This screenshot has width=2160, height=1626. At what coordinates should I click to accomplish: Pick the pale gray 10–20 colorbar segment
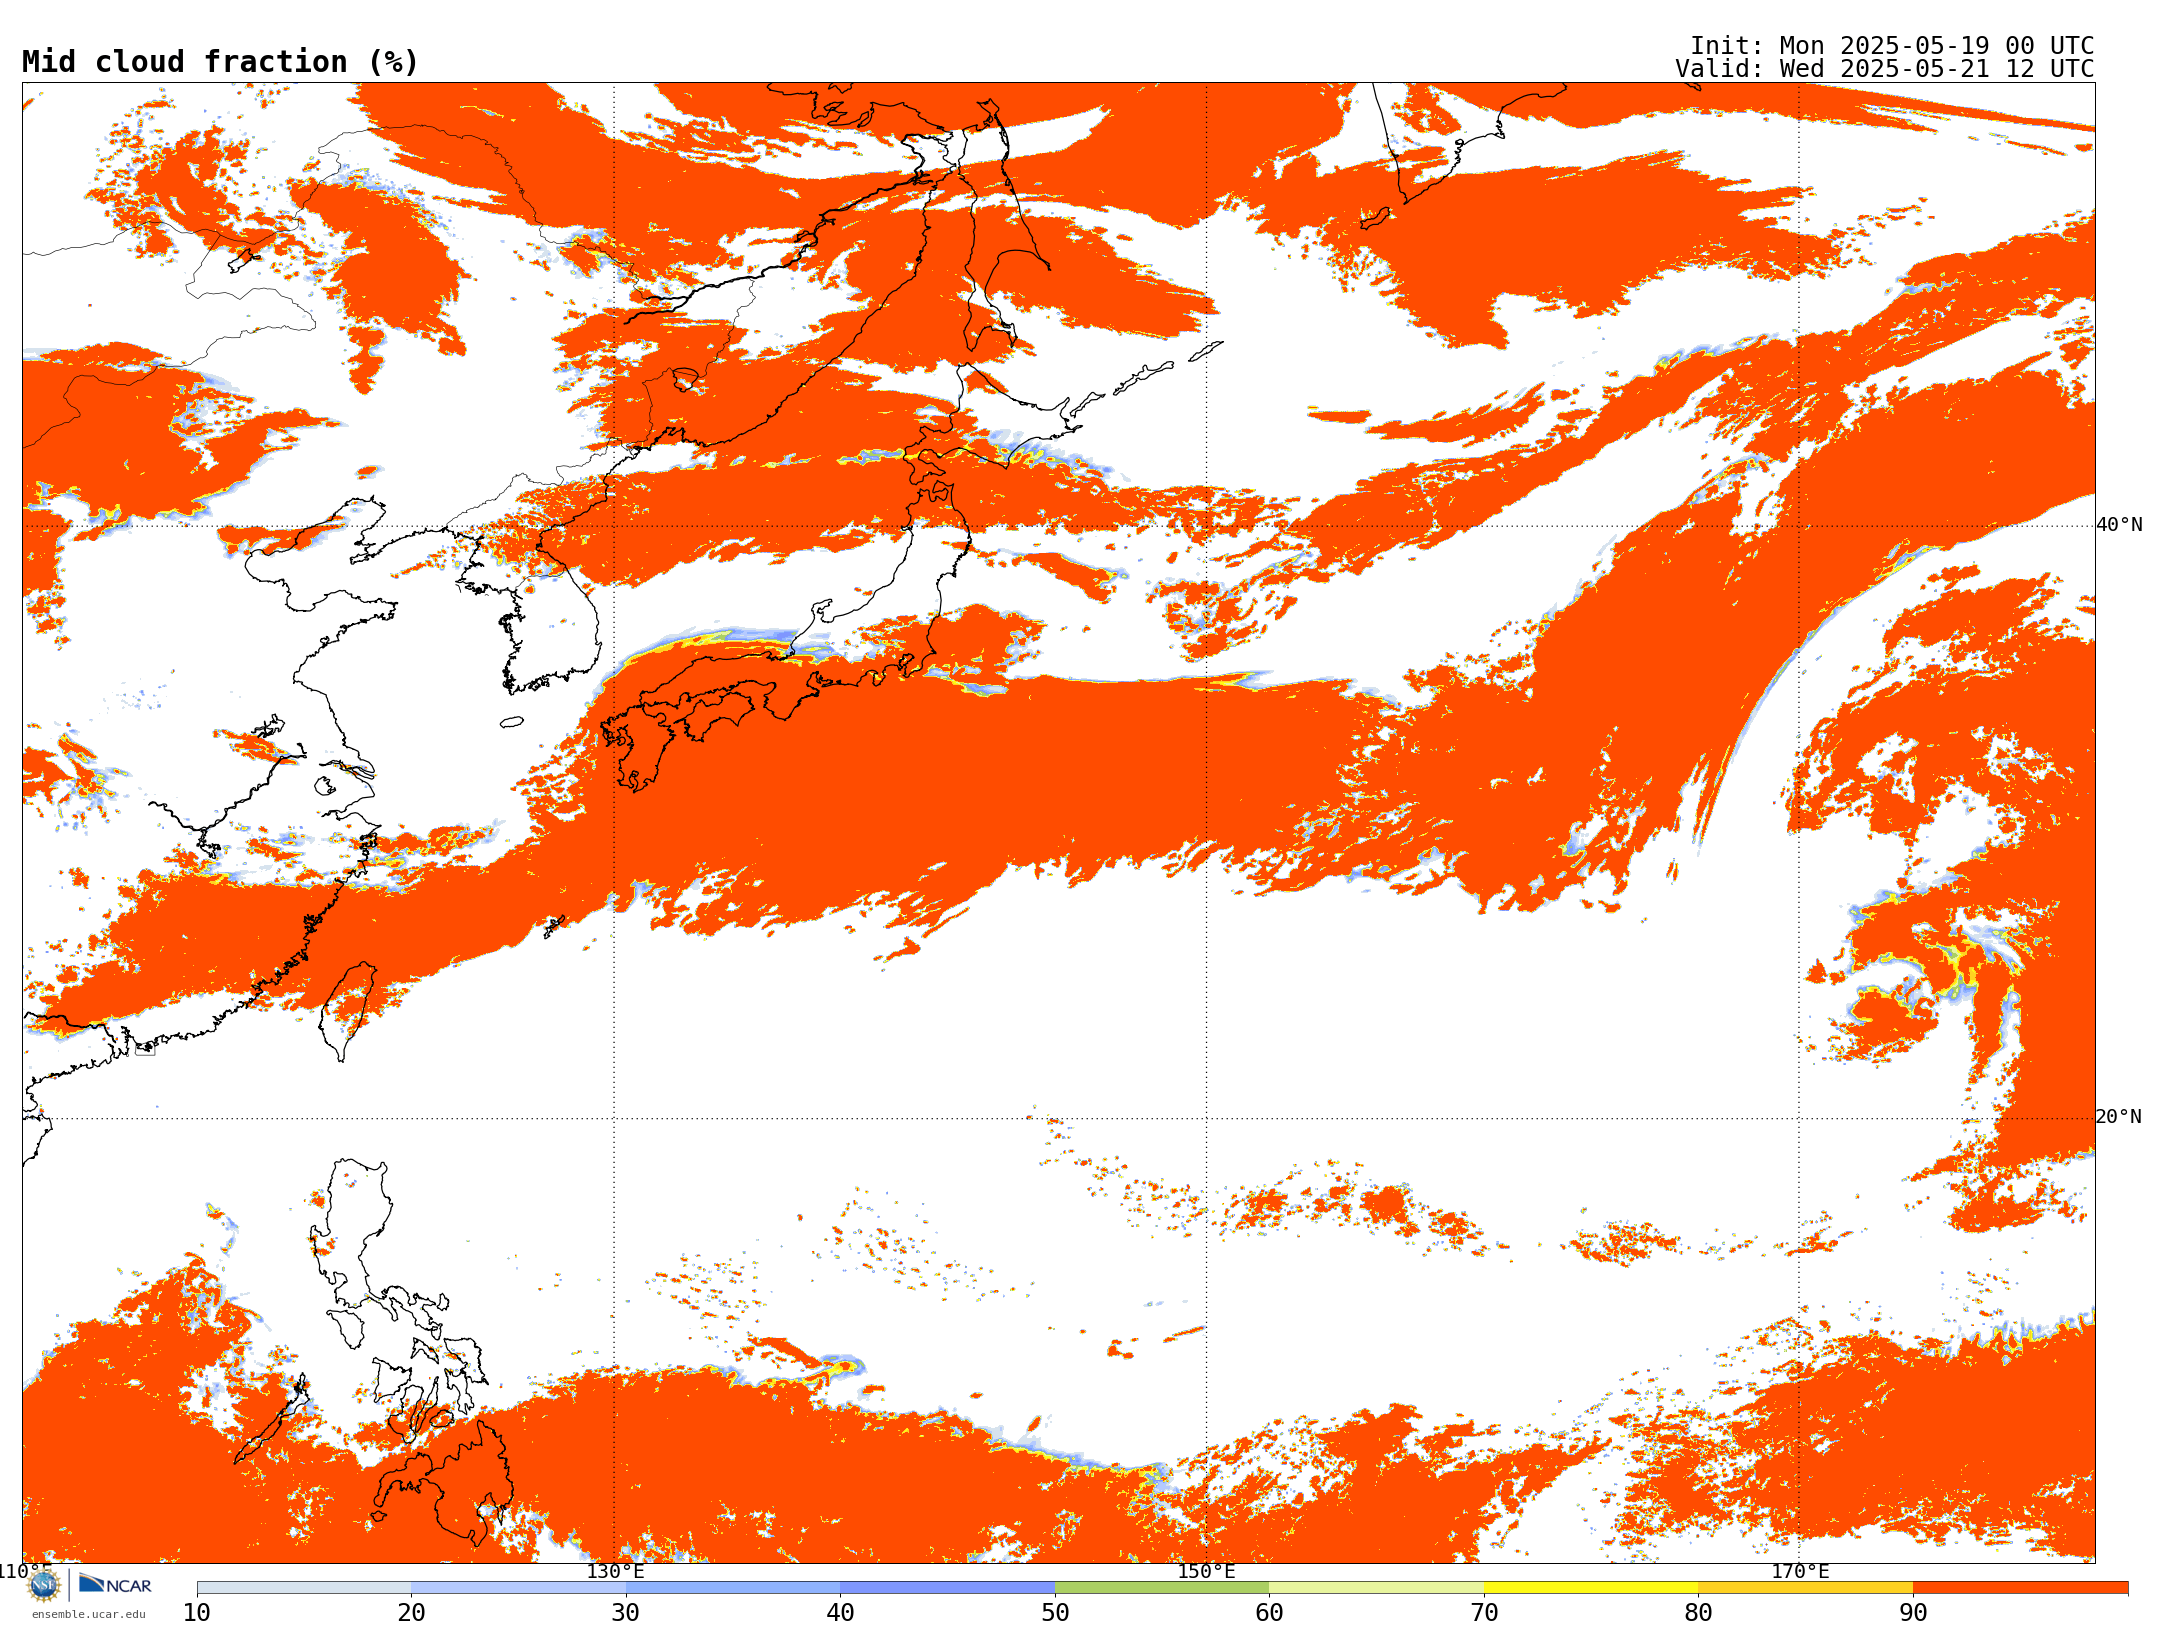pyautogui.click(x=304, y=1588)
